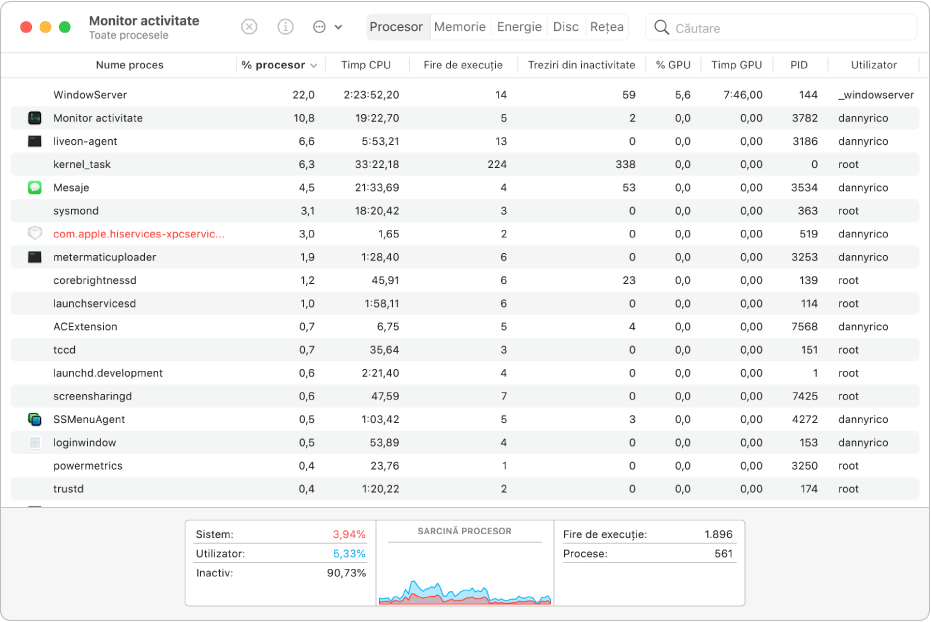This screenshot has width=931, height=622.
Task: Click the magnifying glass search icon
Action: pyautogui.click(x=661, y=27)
